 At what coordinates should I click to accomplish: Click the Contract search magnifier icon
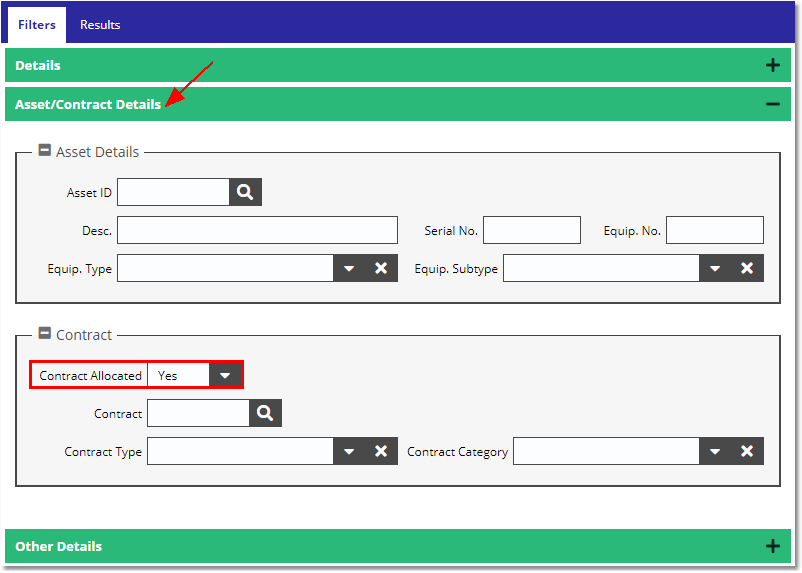click(265, 413)
